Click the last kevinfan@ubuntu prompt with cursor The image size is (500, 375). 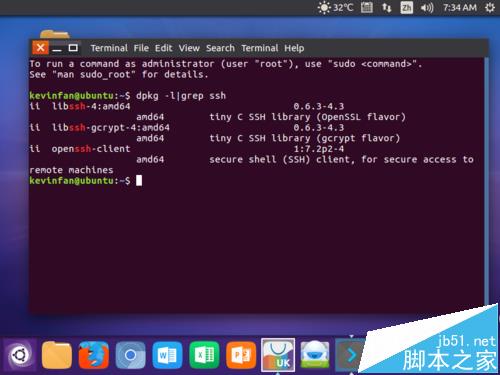pyautogui.click(x=86, y=181)
